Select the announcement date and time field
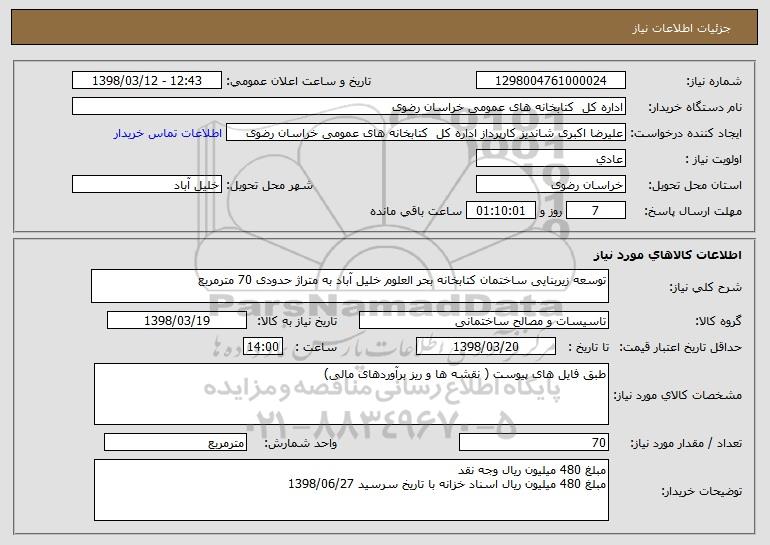This screenshot has height=545, width=770. (148, 81)
